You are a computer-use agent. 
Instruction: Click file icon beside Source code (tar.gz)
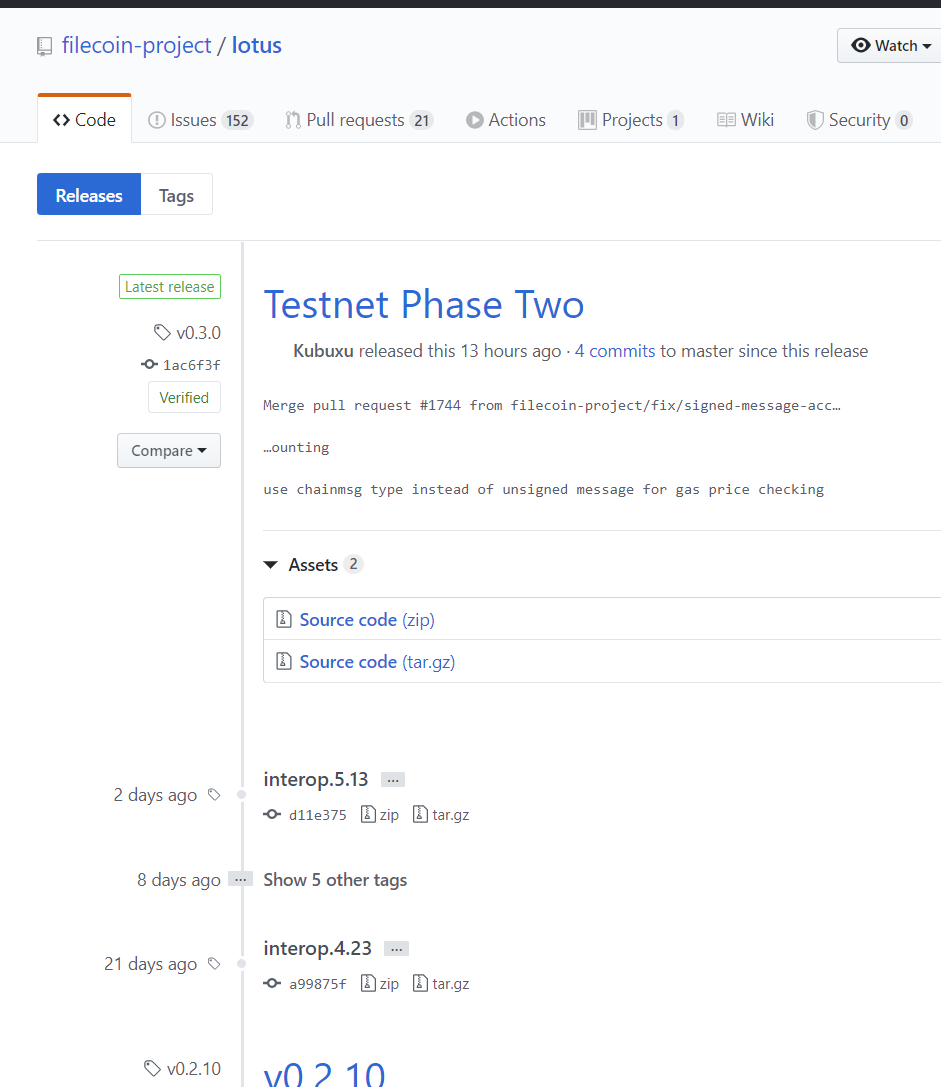(x=284, y=661)
